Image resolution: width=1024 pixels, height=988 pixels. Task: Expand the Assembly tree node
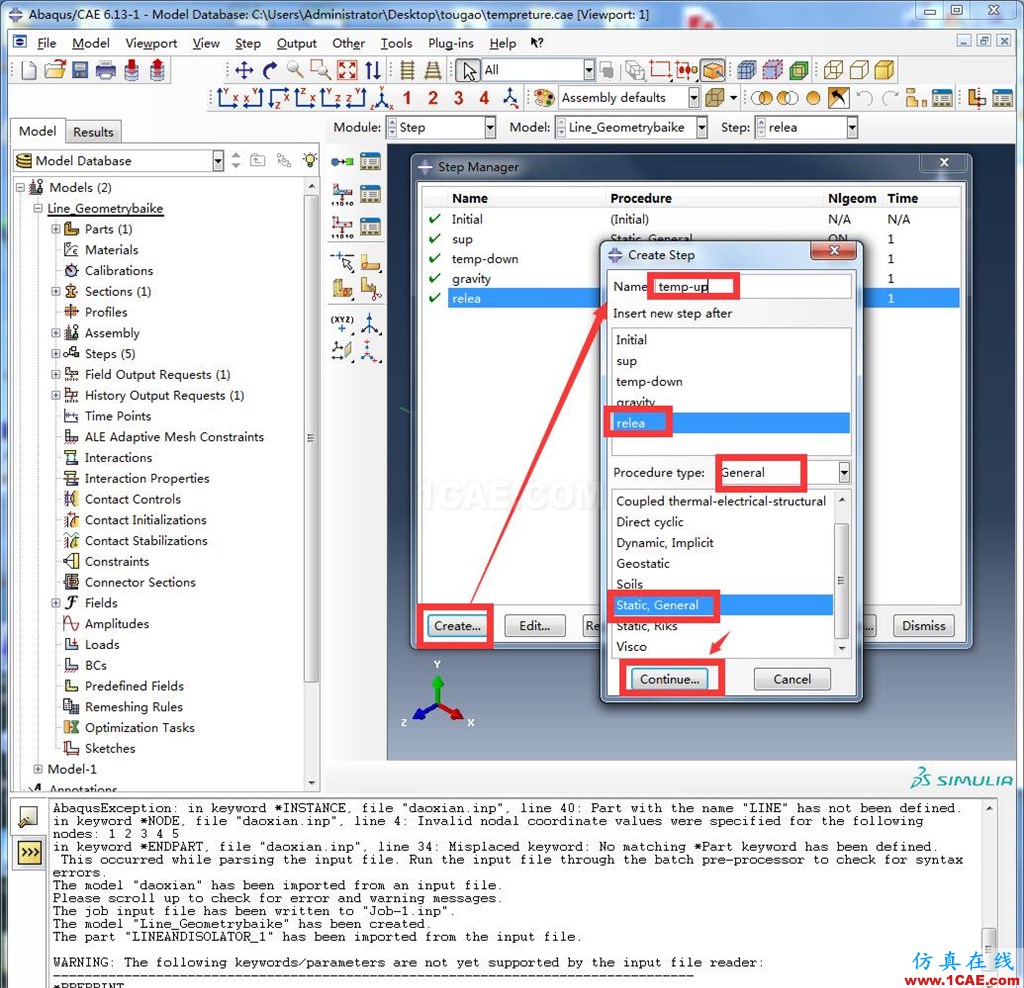[56, 333]
